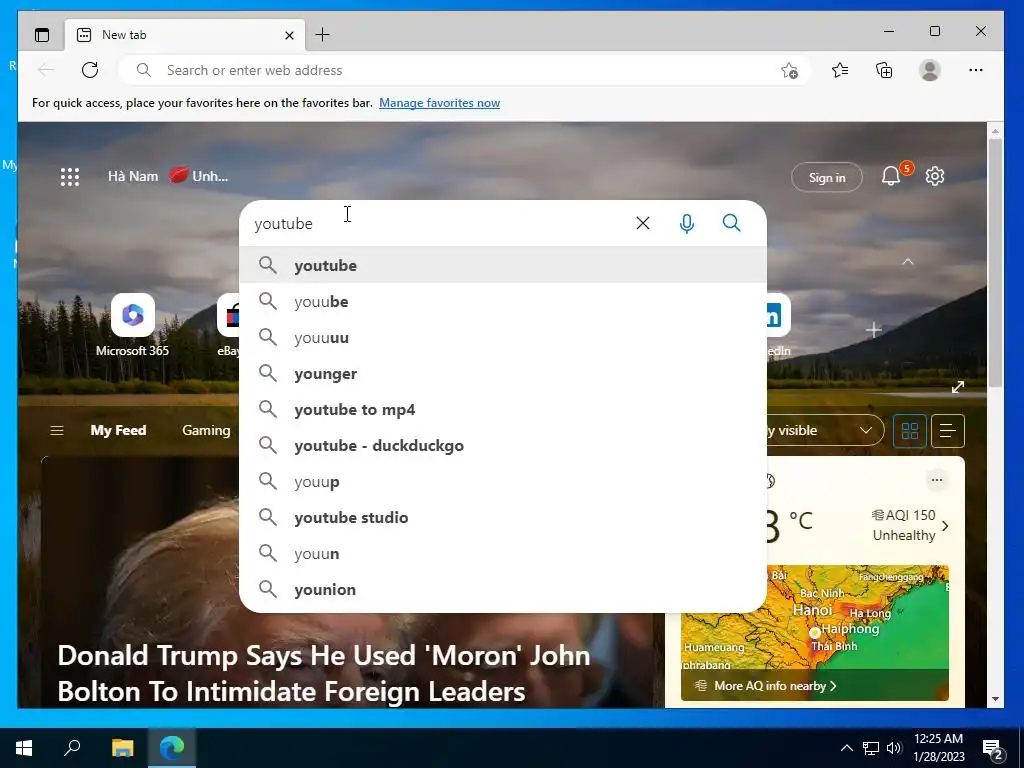Image resolution: width=1024 pixels, height=768 pixels.
Task: Select the 'youtube studio' suggestion
Action: (503, 517)
